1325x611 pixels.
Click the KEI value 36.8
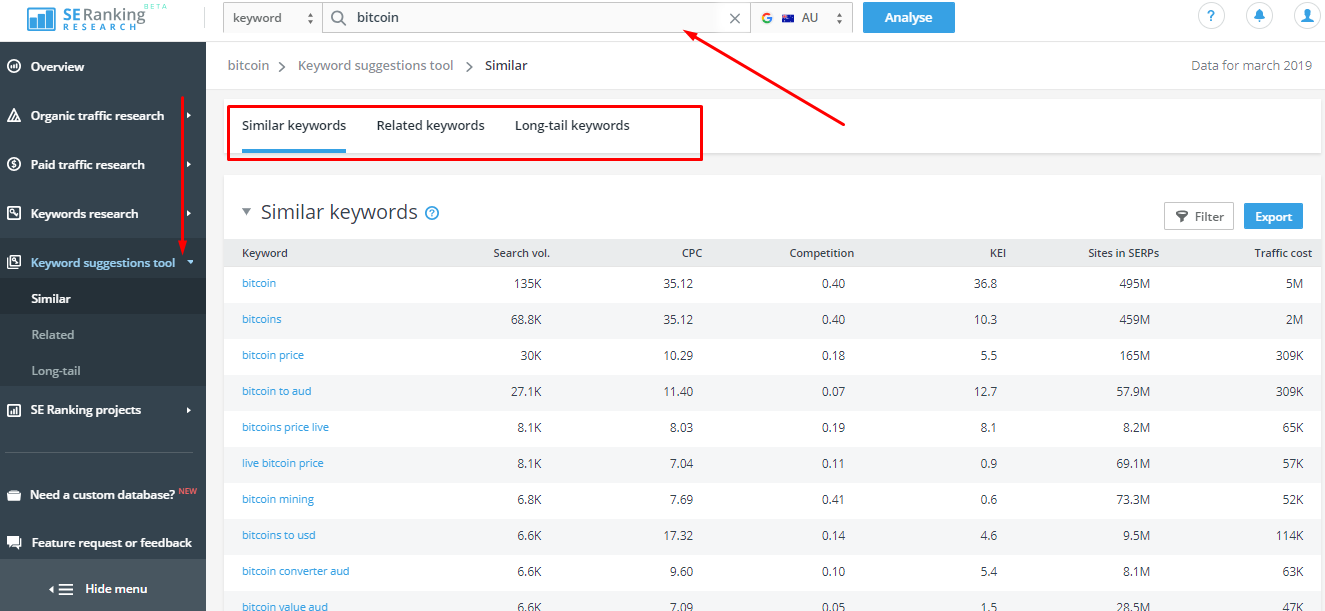[x=986, y=284]
